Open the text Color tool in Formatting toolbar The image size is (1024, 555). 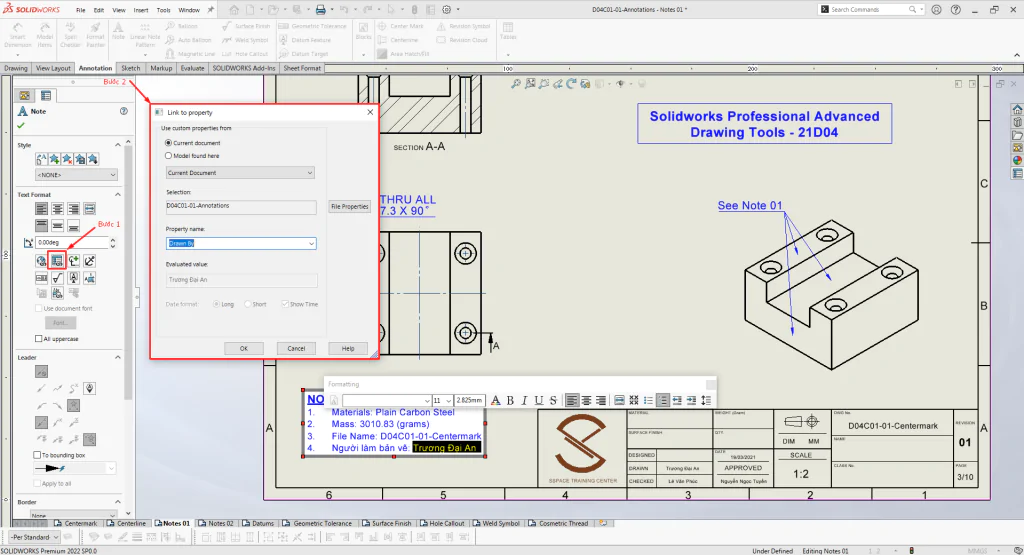[x=496, y=400]
